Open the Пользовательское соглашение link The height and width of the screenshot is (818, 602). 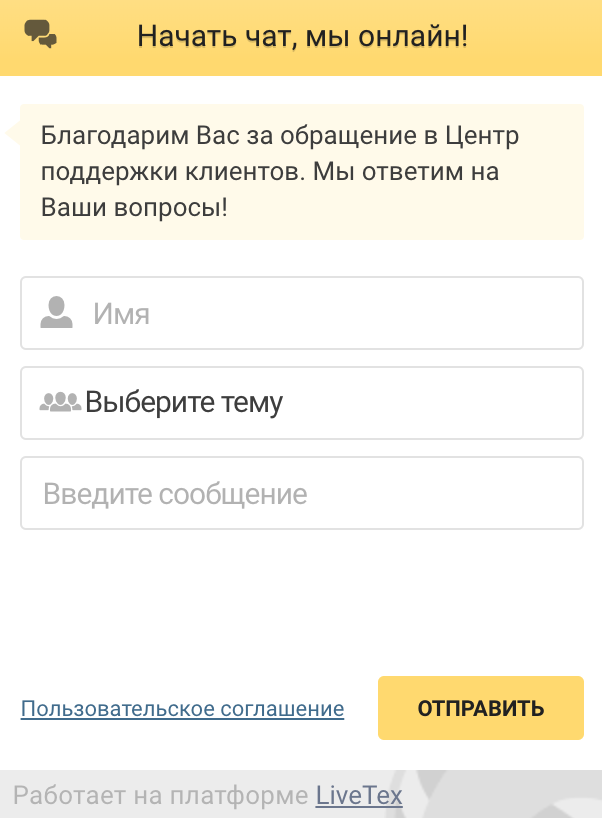coord(182,708)
